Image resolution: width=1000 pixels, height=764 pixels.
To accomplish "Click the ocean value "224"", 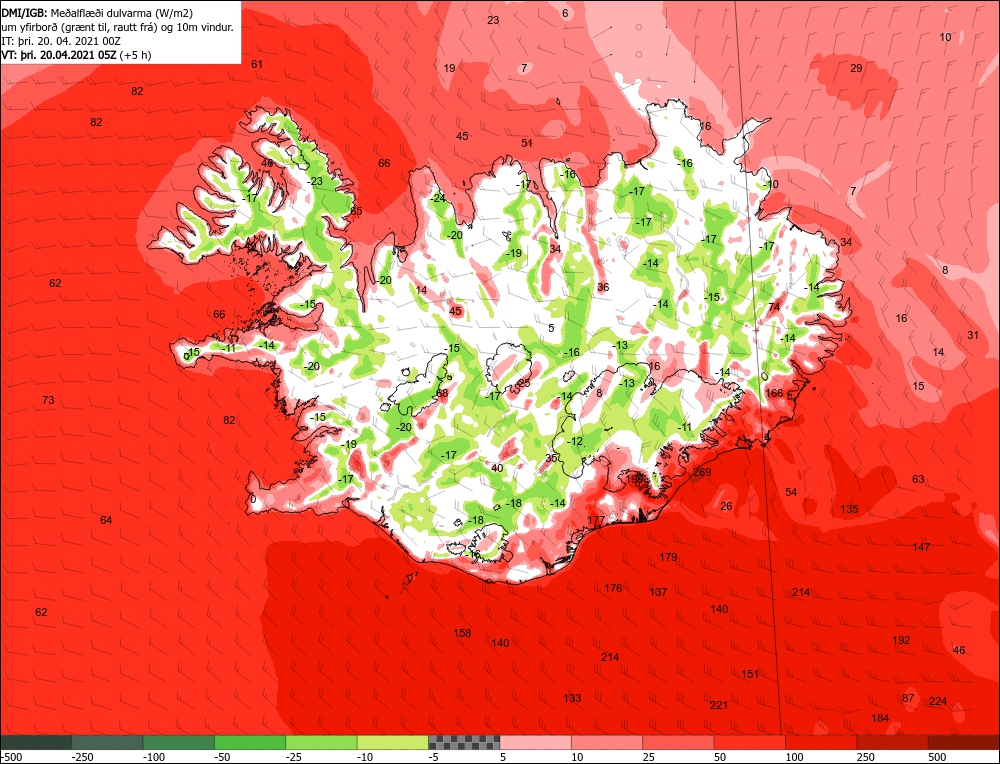I will tap(938, 702).
